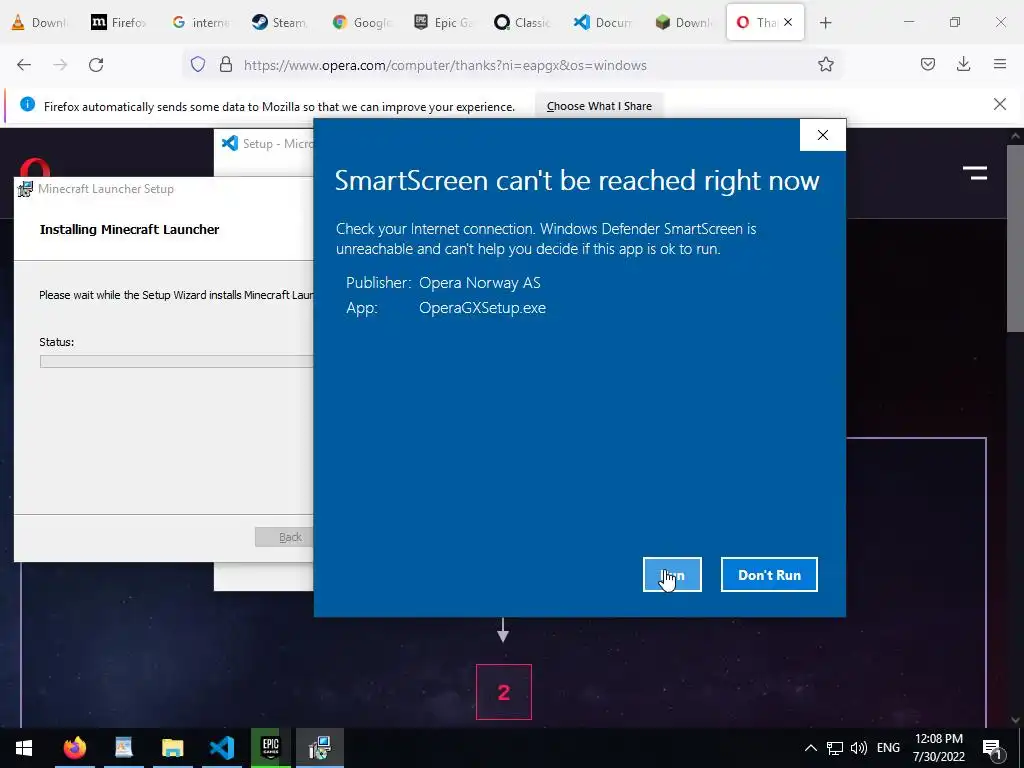1024x768 pixels.
Task: Switch to the Google Chrome tab
Action: [362, 23]
